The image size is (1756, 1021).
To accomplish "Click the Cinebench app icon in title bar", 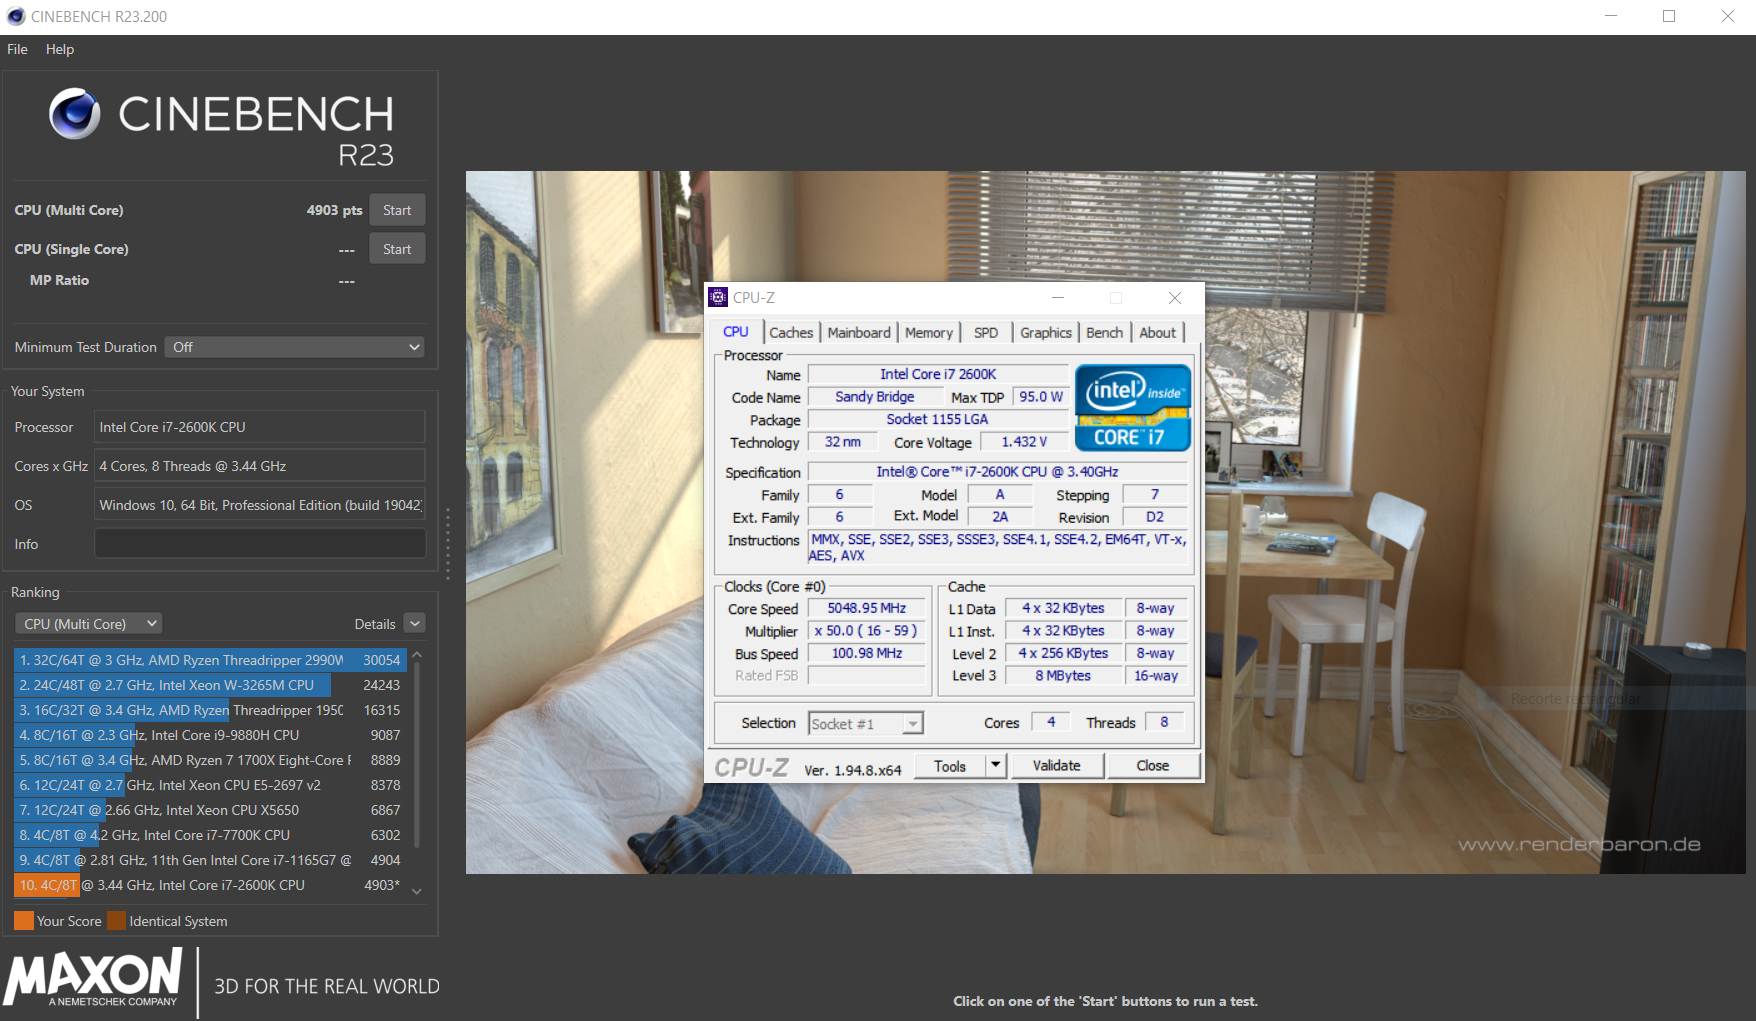I will click(x=15, y=16).
